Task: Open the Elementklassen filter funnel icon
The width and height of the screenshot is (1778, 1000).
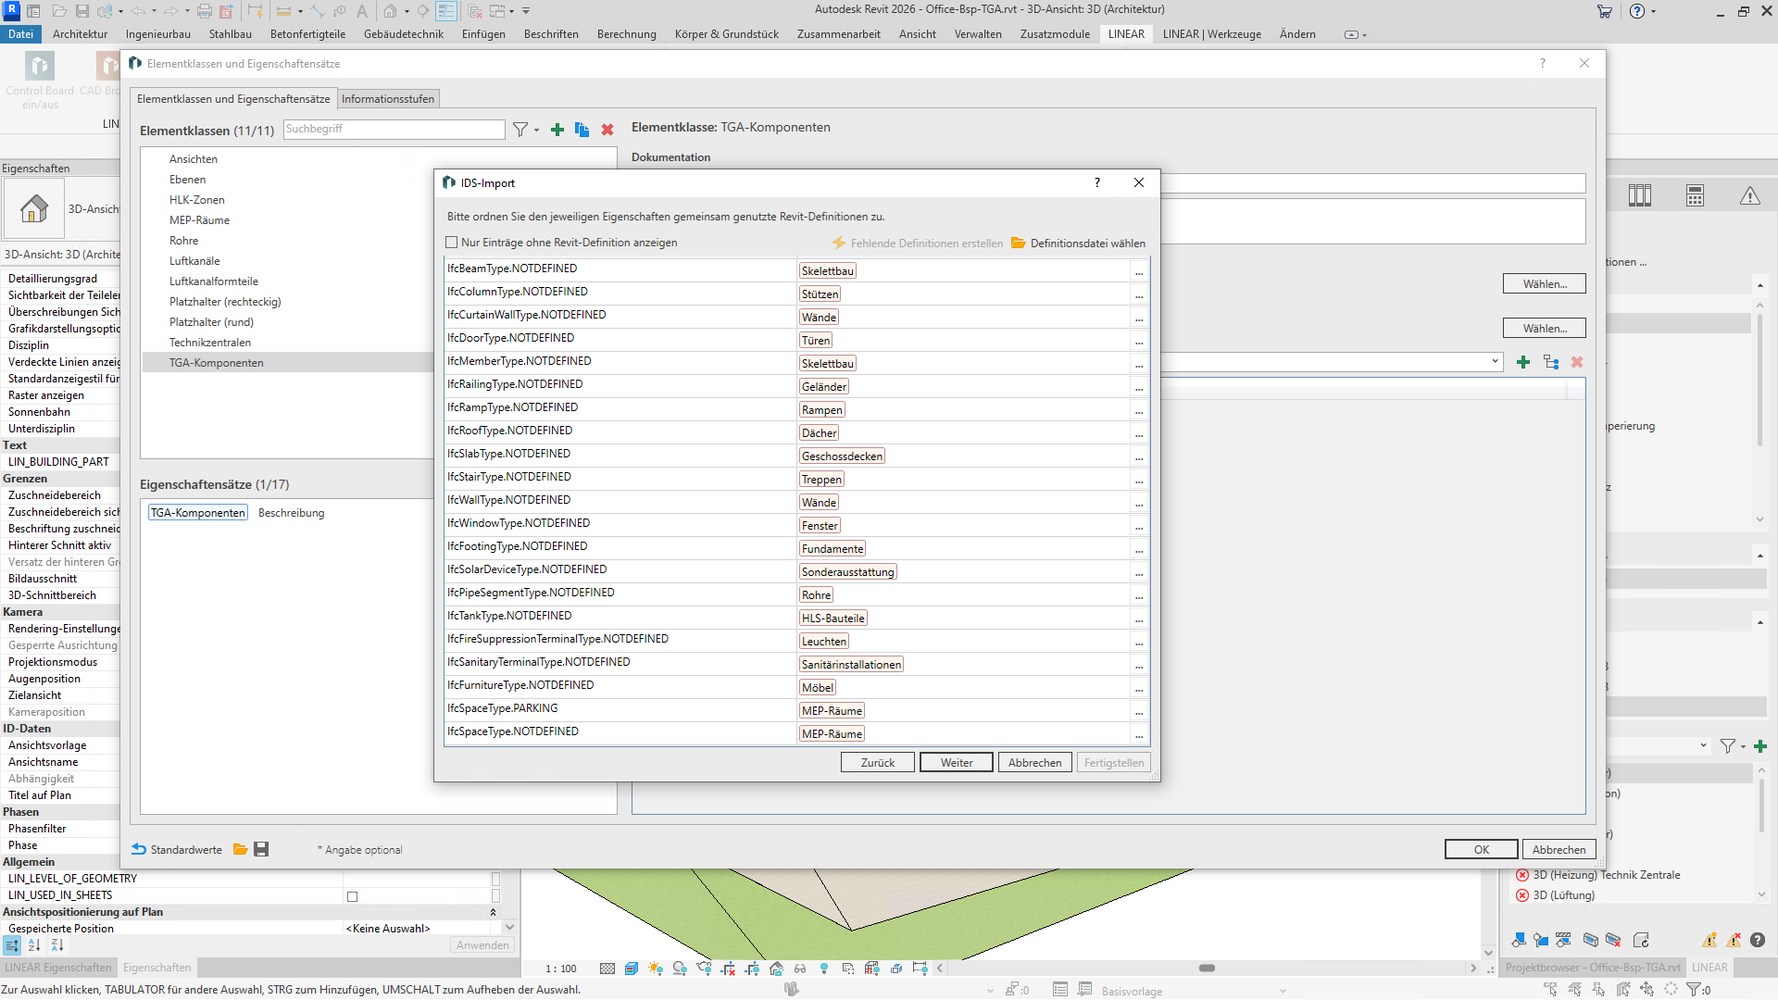Action: [520, 130]
